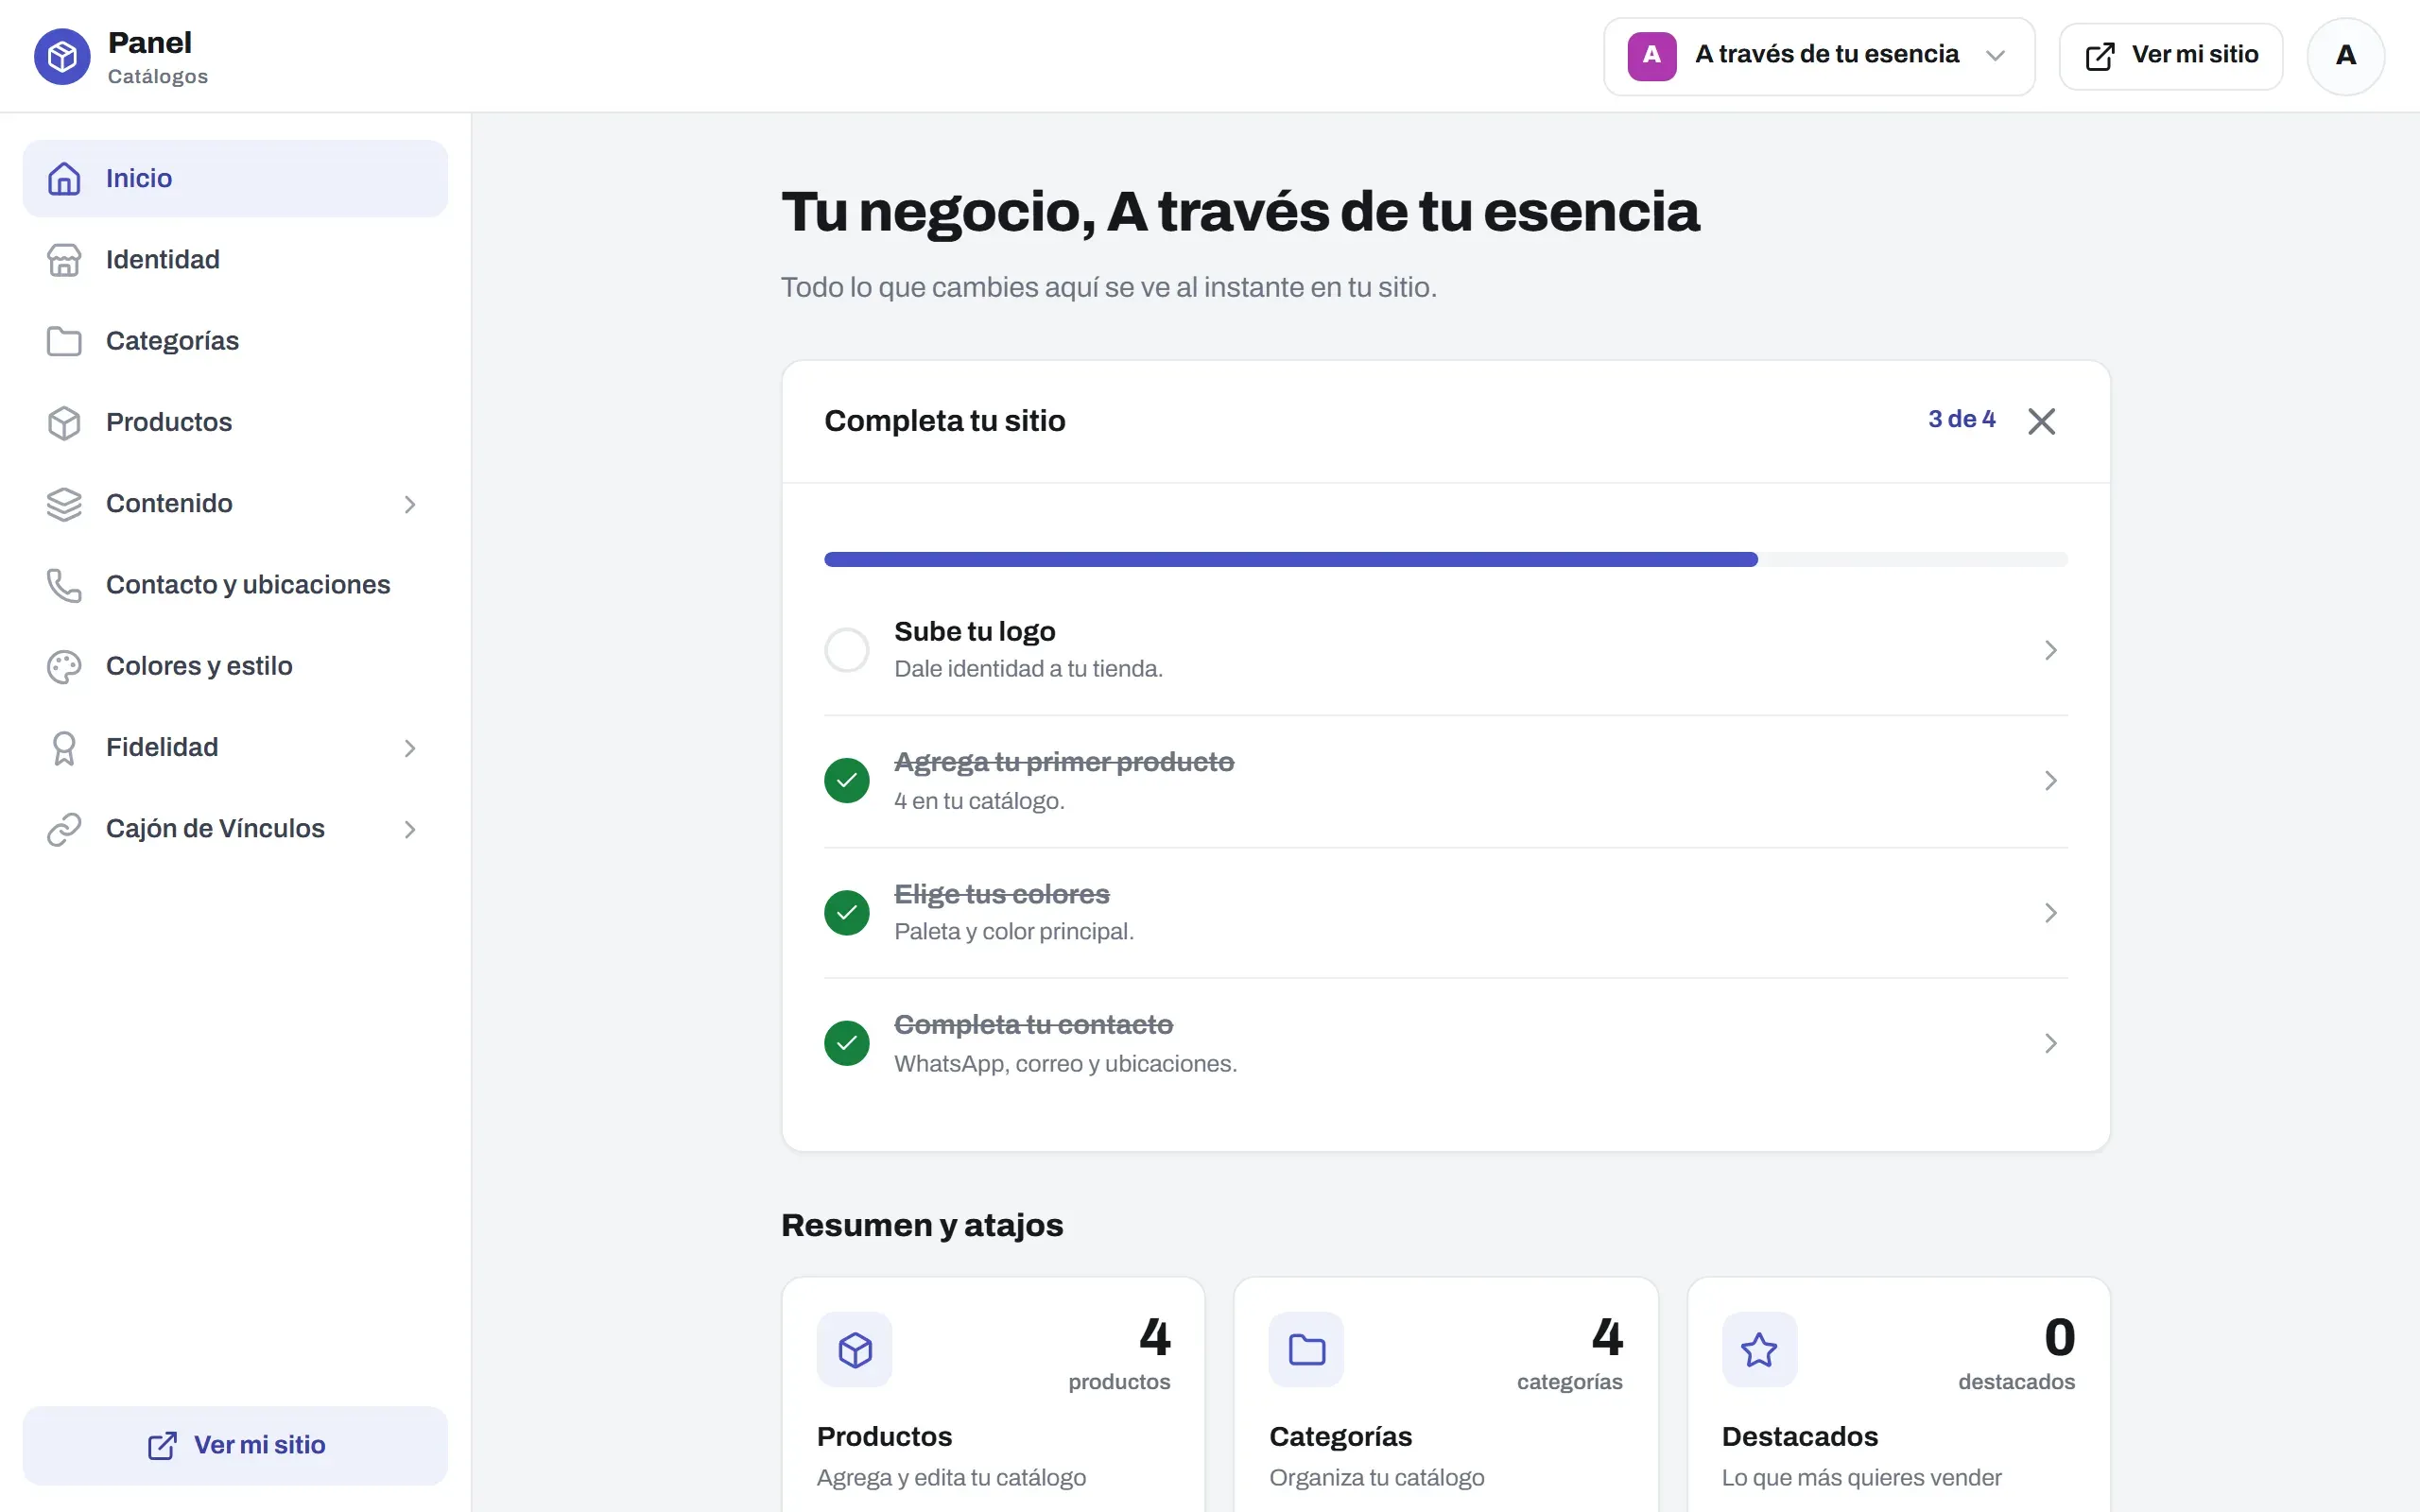
Task: Click the Panel cube logo icon
Action: (x=62, y=56)
